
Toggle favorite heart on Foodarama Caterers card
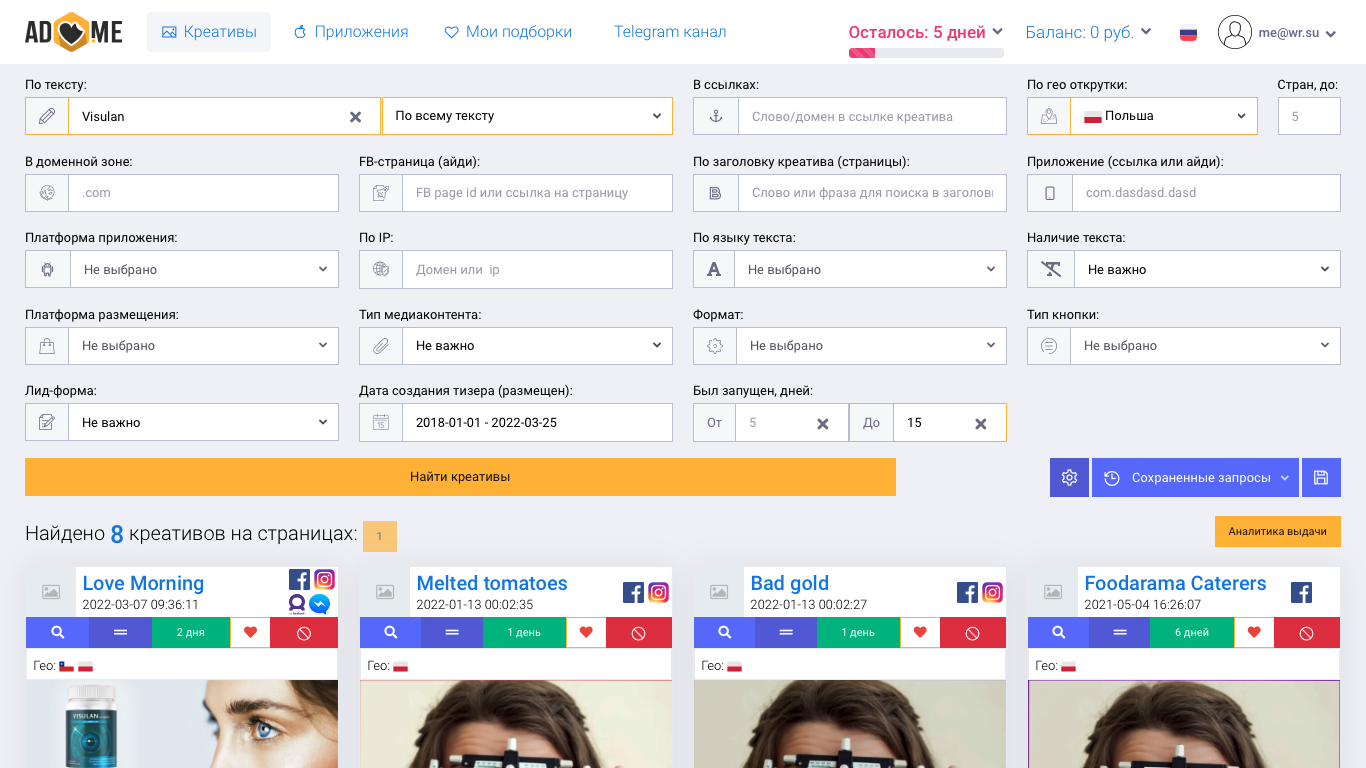tap(1254, 632)
